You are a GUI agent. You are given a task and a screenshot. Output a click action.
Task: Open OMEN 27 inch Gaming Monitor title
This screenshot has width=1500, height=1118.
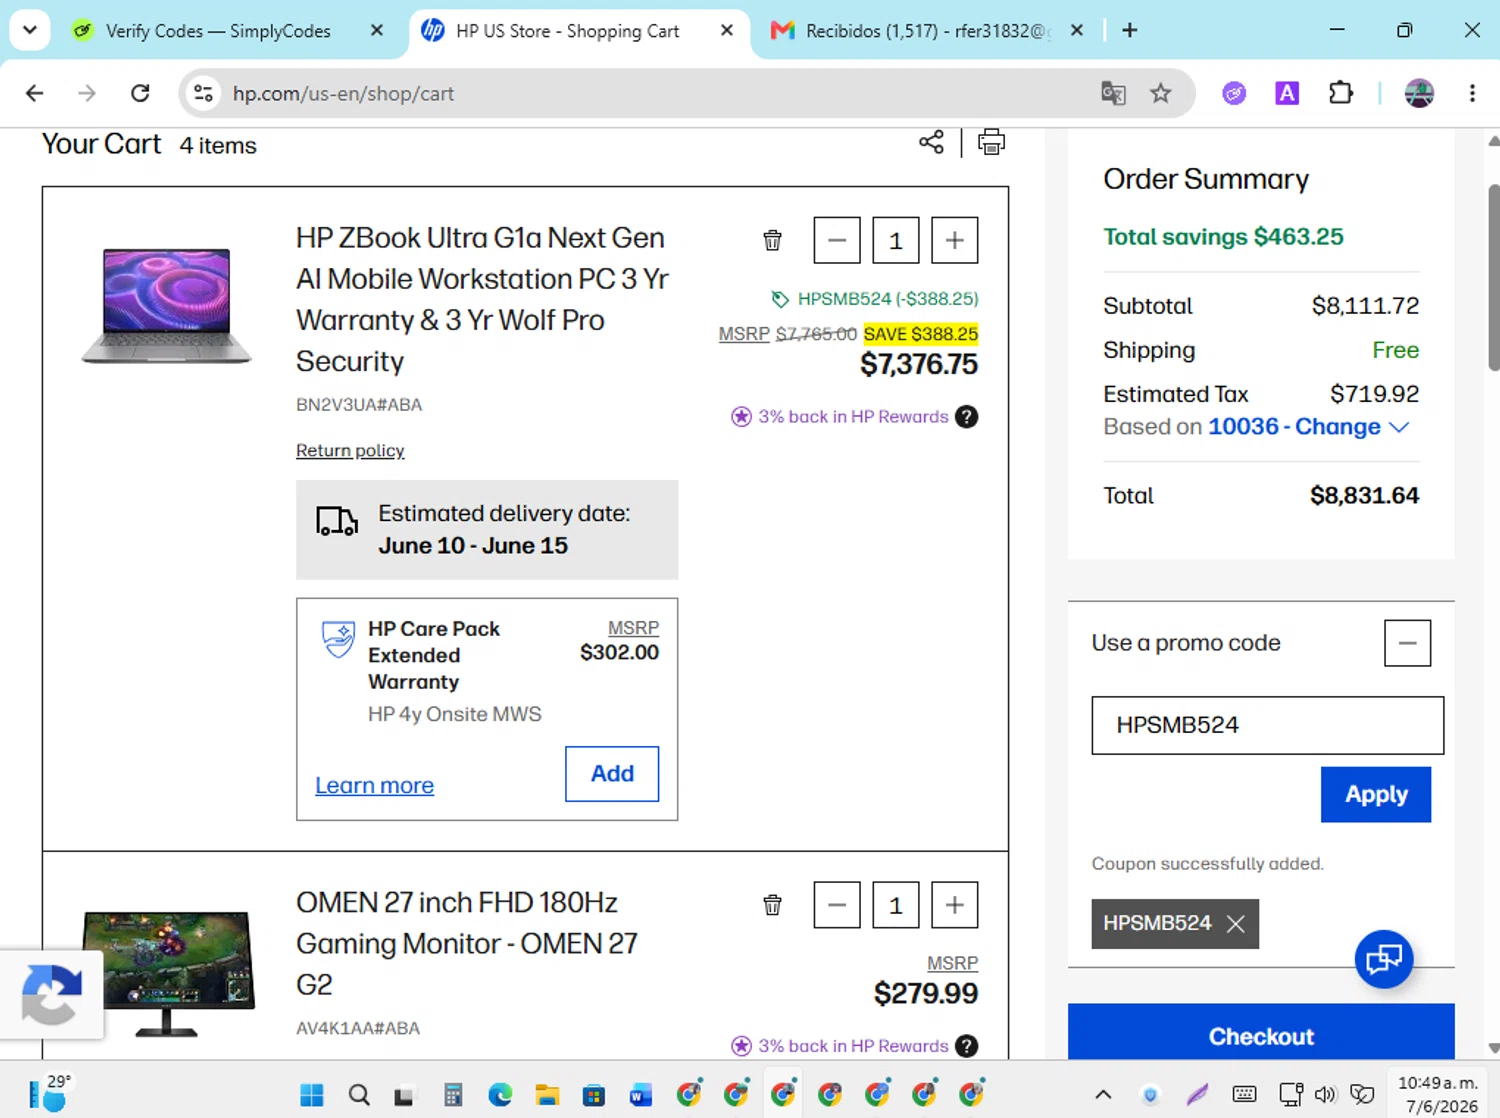466,943
